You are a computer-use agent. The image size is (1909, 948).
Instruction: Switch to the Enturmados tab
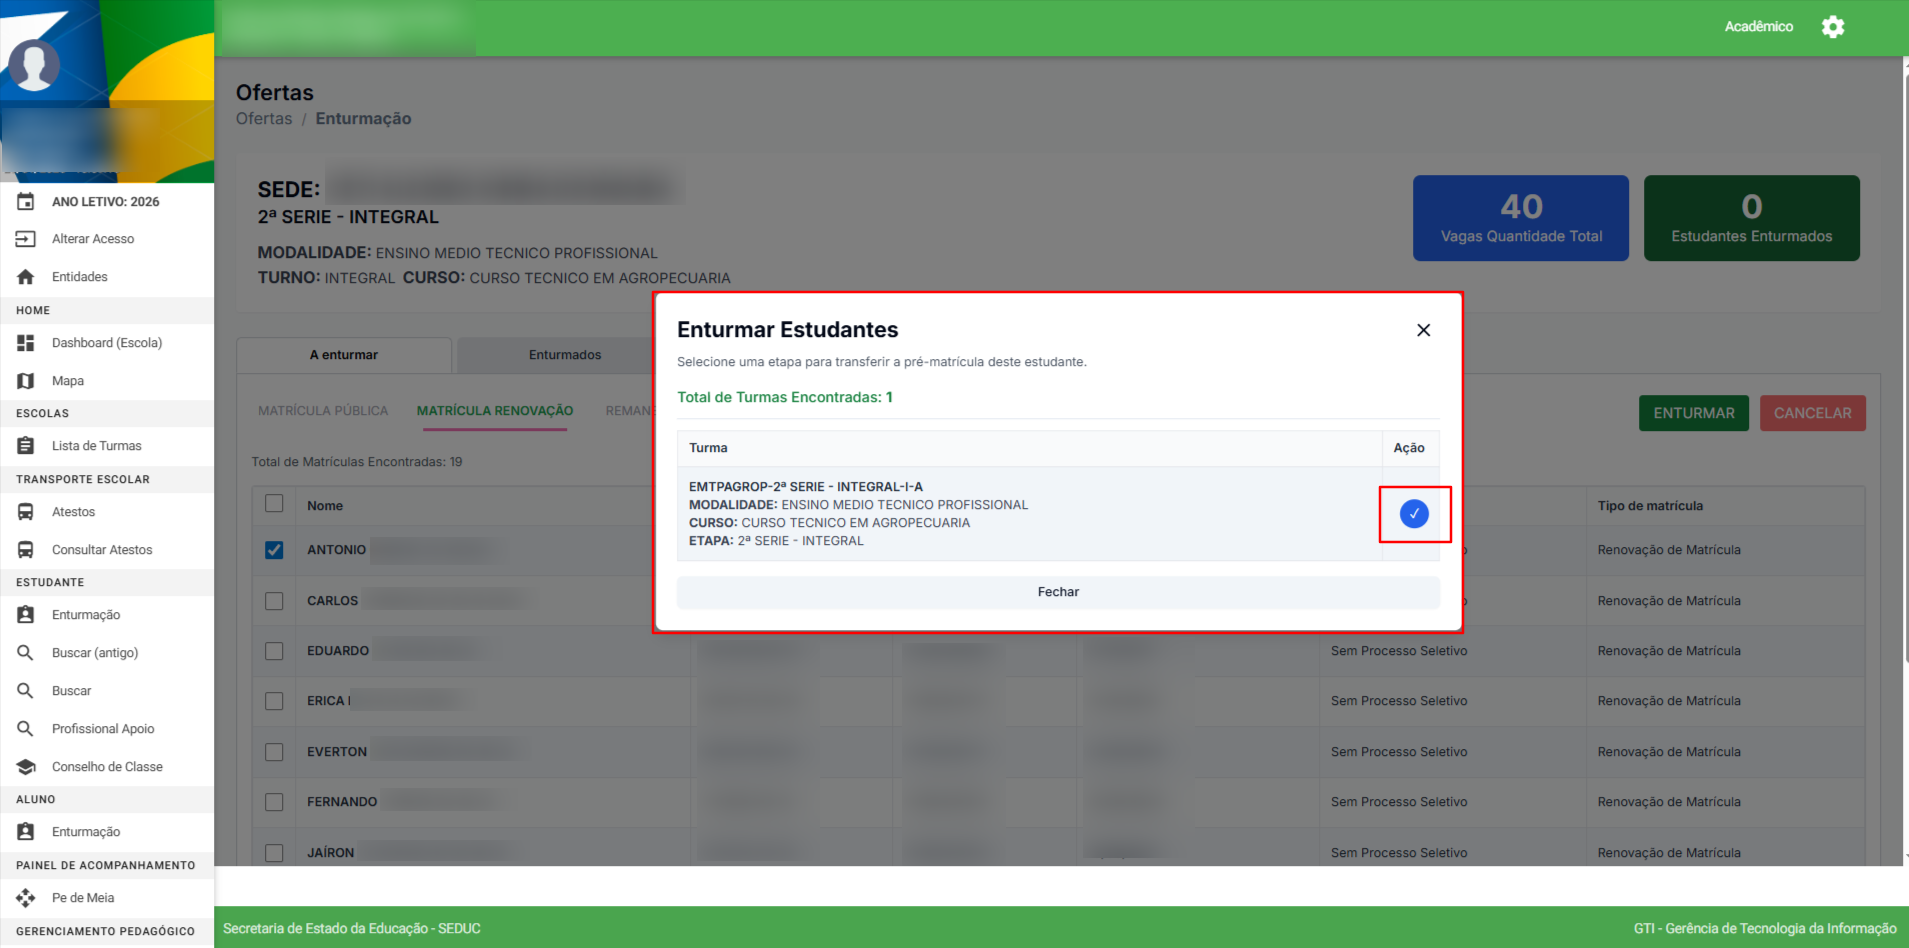[564, 355]
